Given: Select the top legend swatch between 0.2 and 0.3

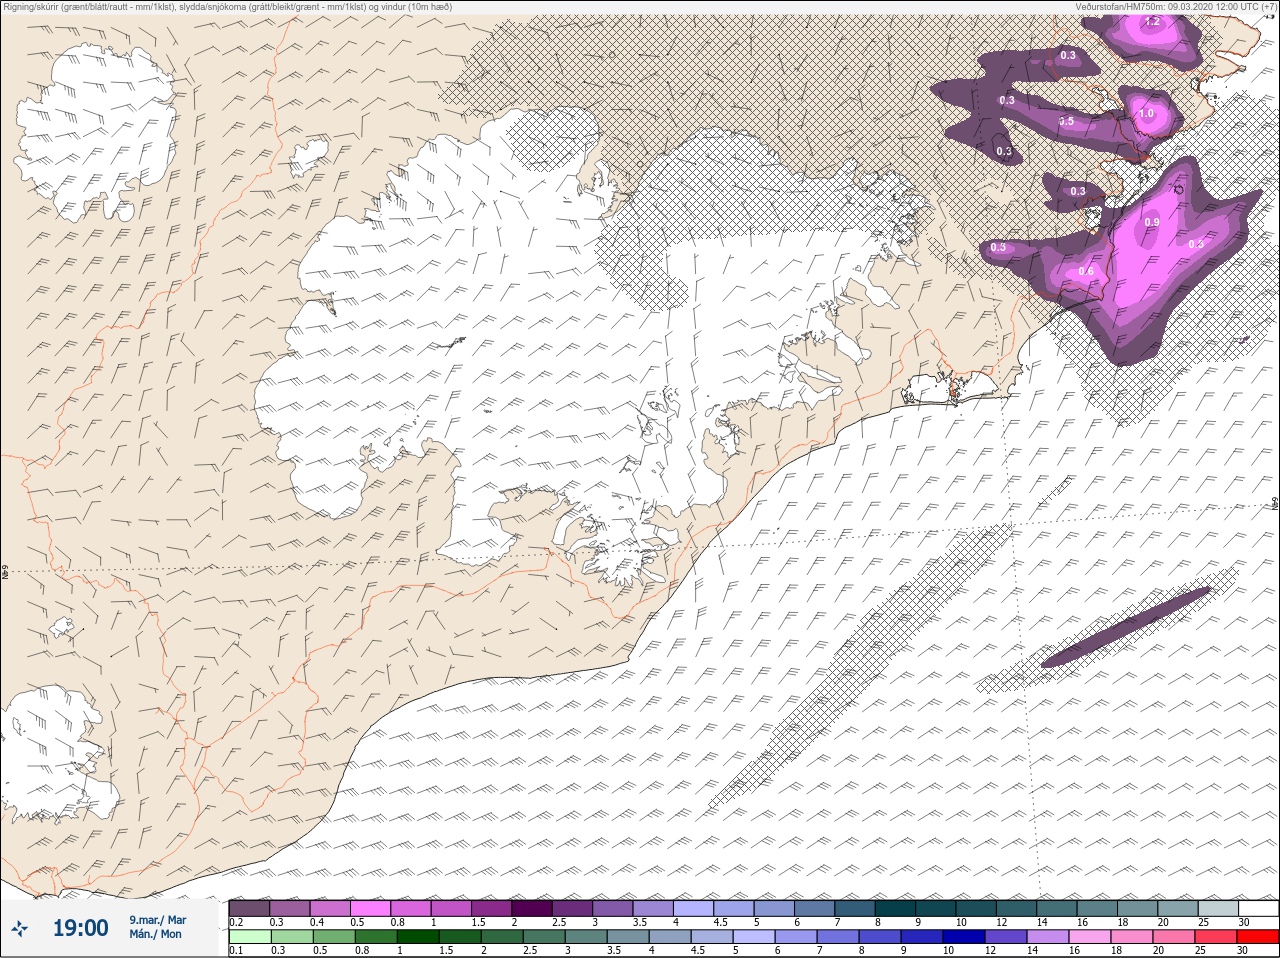Looking at the screenshot, I should coord(249,908).
